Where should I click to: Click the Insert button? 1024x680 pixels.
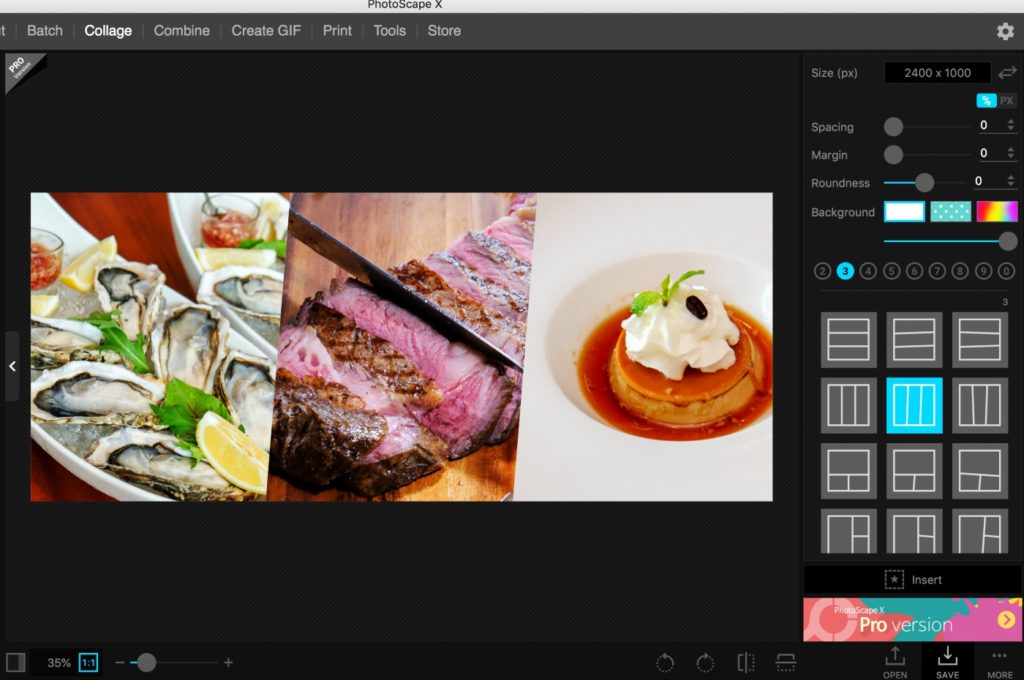click(912, 580)
